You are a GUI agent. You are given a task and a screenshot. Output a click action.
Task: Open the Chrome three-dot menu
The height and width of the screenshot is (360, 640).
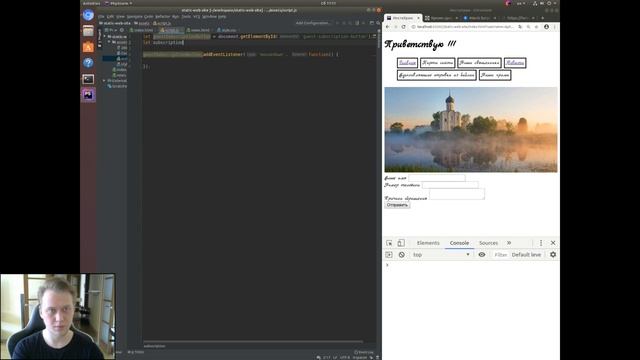point(555,27)
